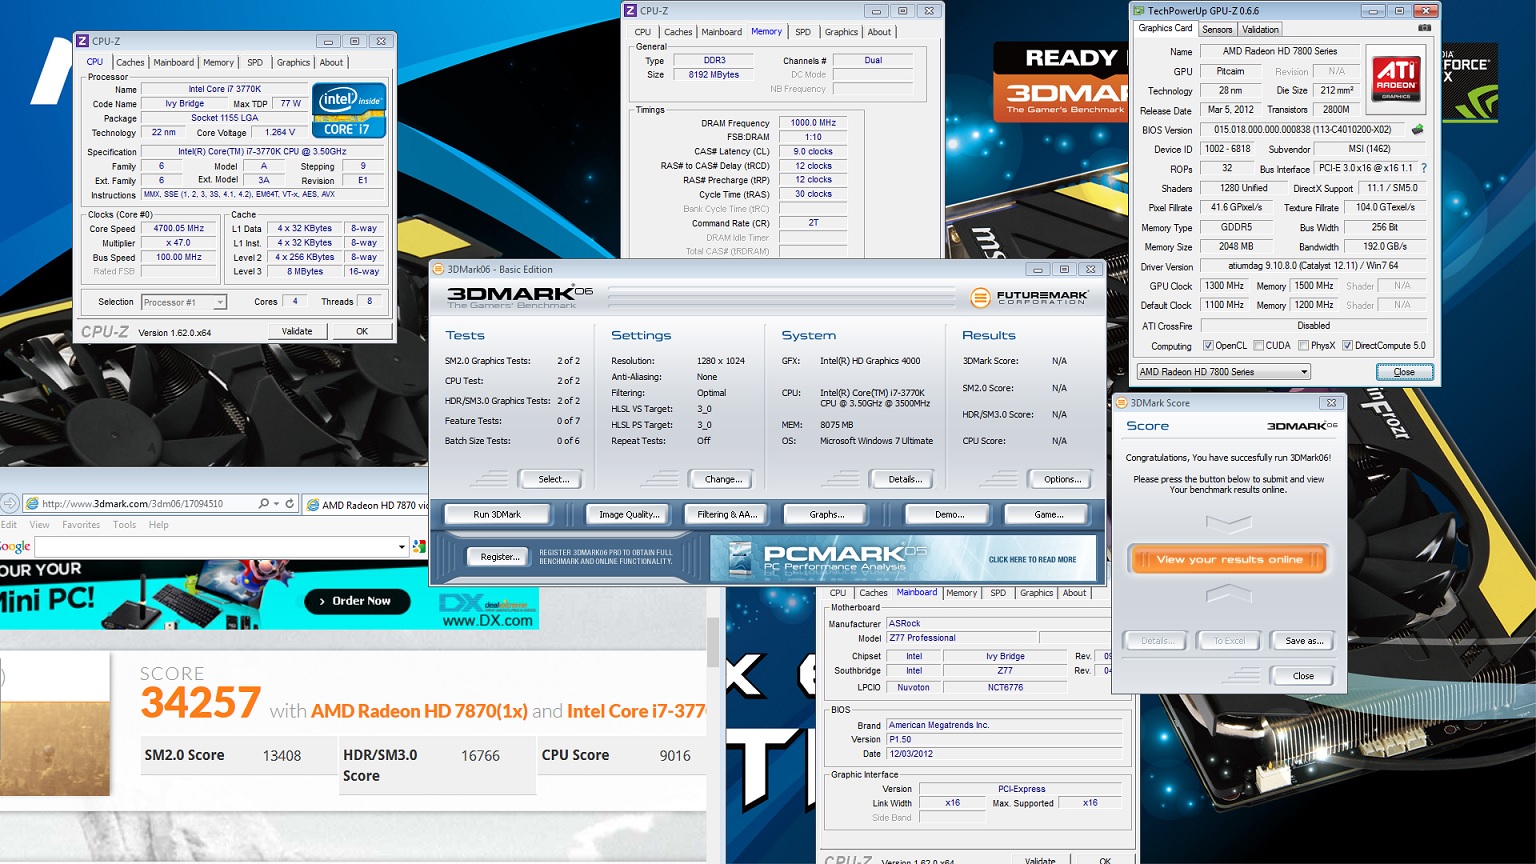Click the Order Now ad button
This screenshot has height=864, width=1536.
(355, 601)
